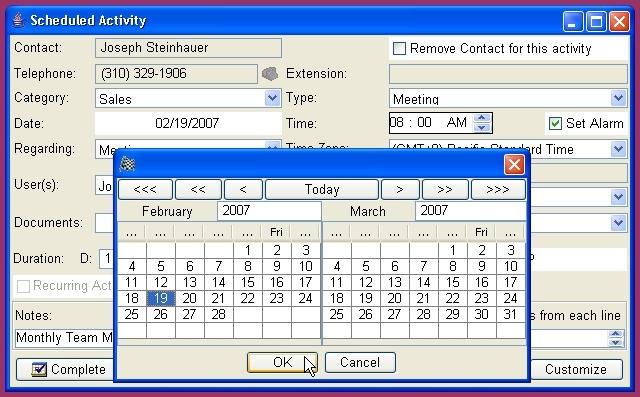Decrease time with the spinner down arrow

[482, 128]
